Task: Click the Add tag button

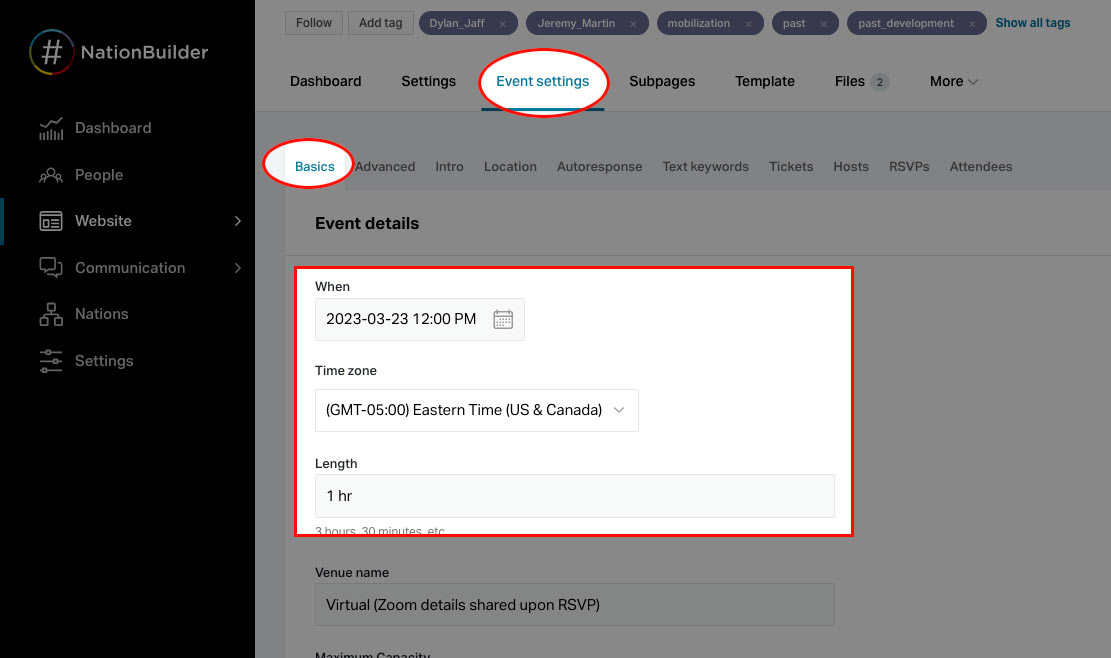Action: 380,22
